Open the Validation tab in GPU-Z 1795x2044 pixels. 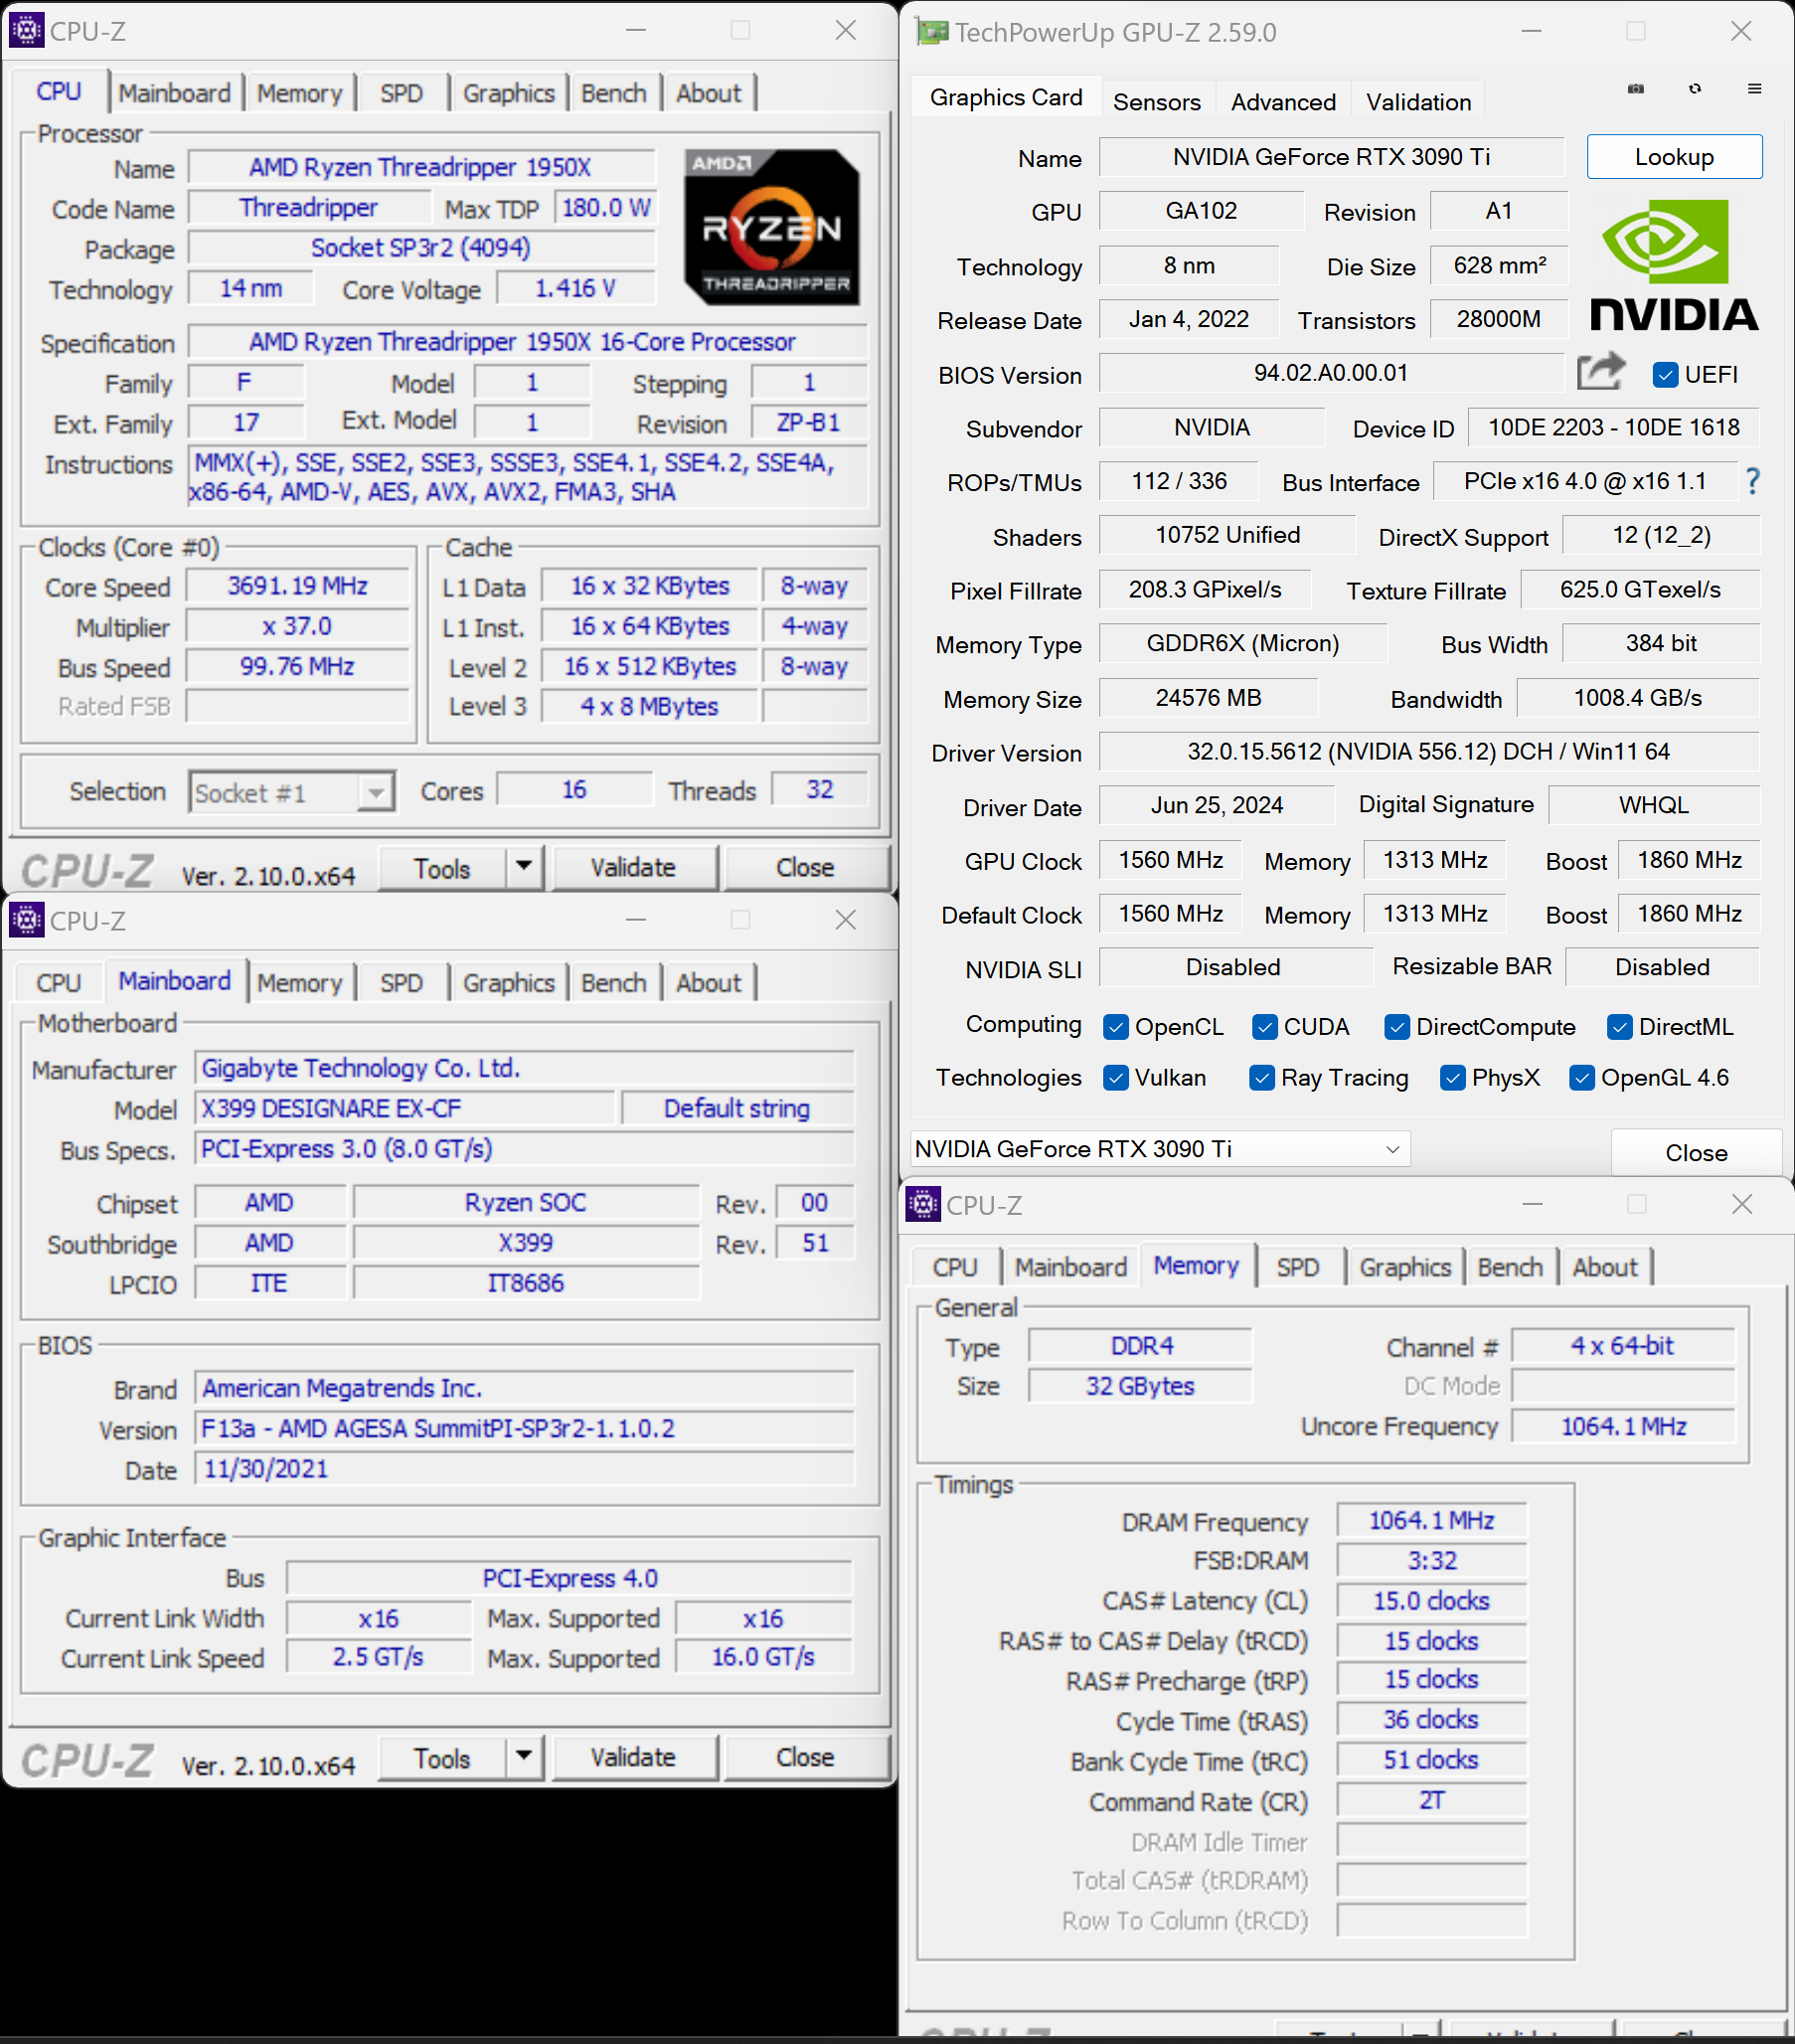[1418, 102]
